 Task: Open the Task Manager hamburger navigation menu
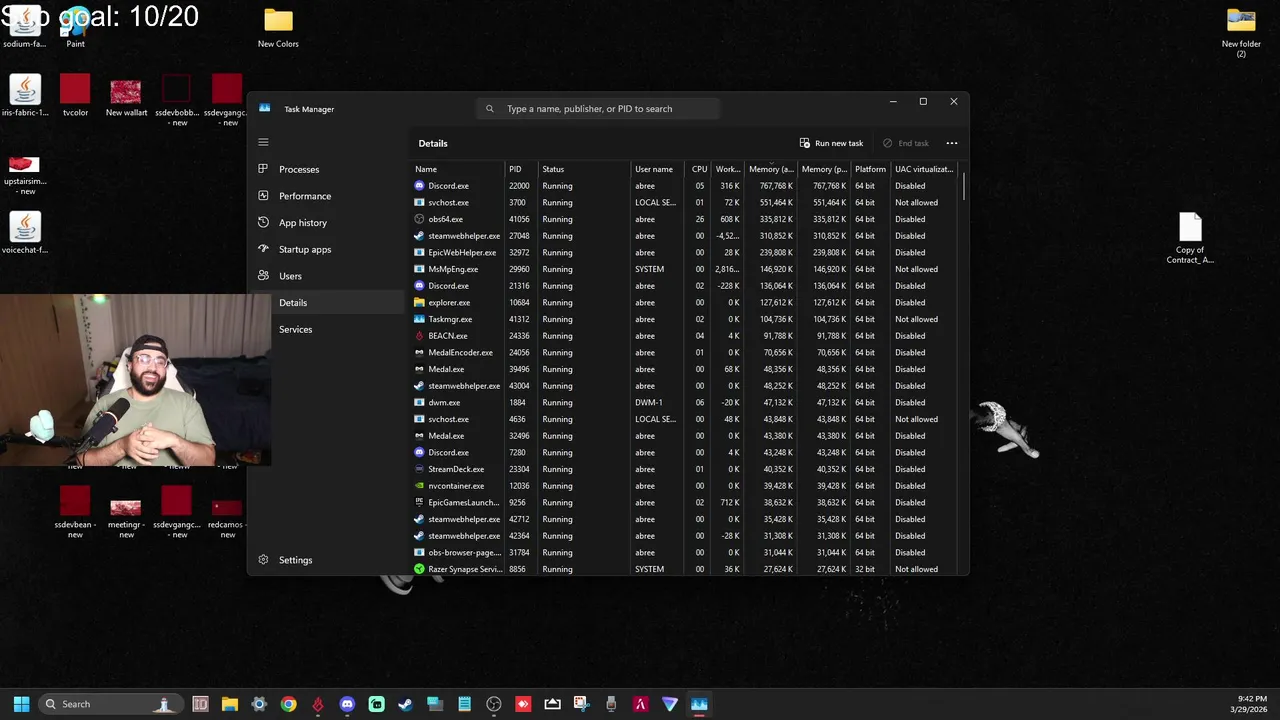tap(263, 142)
